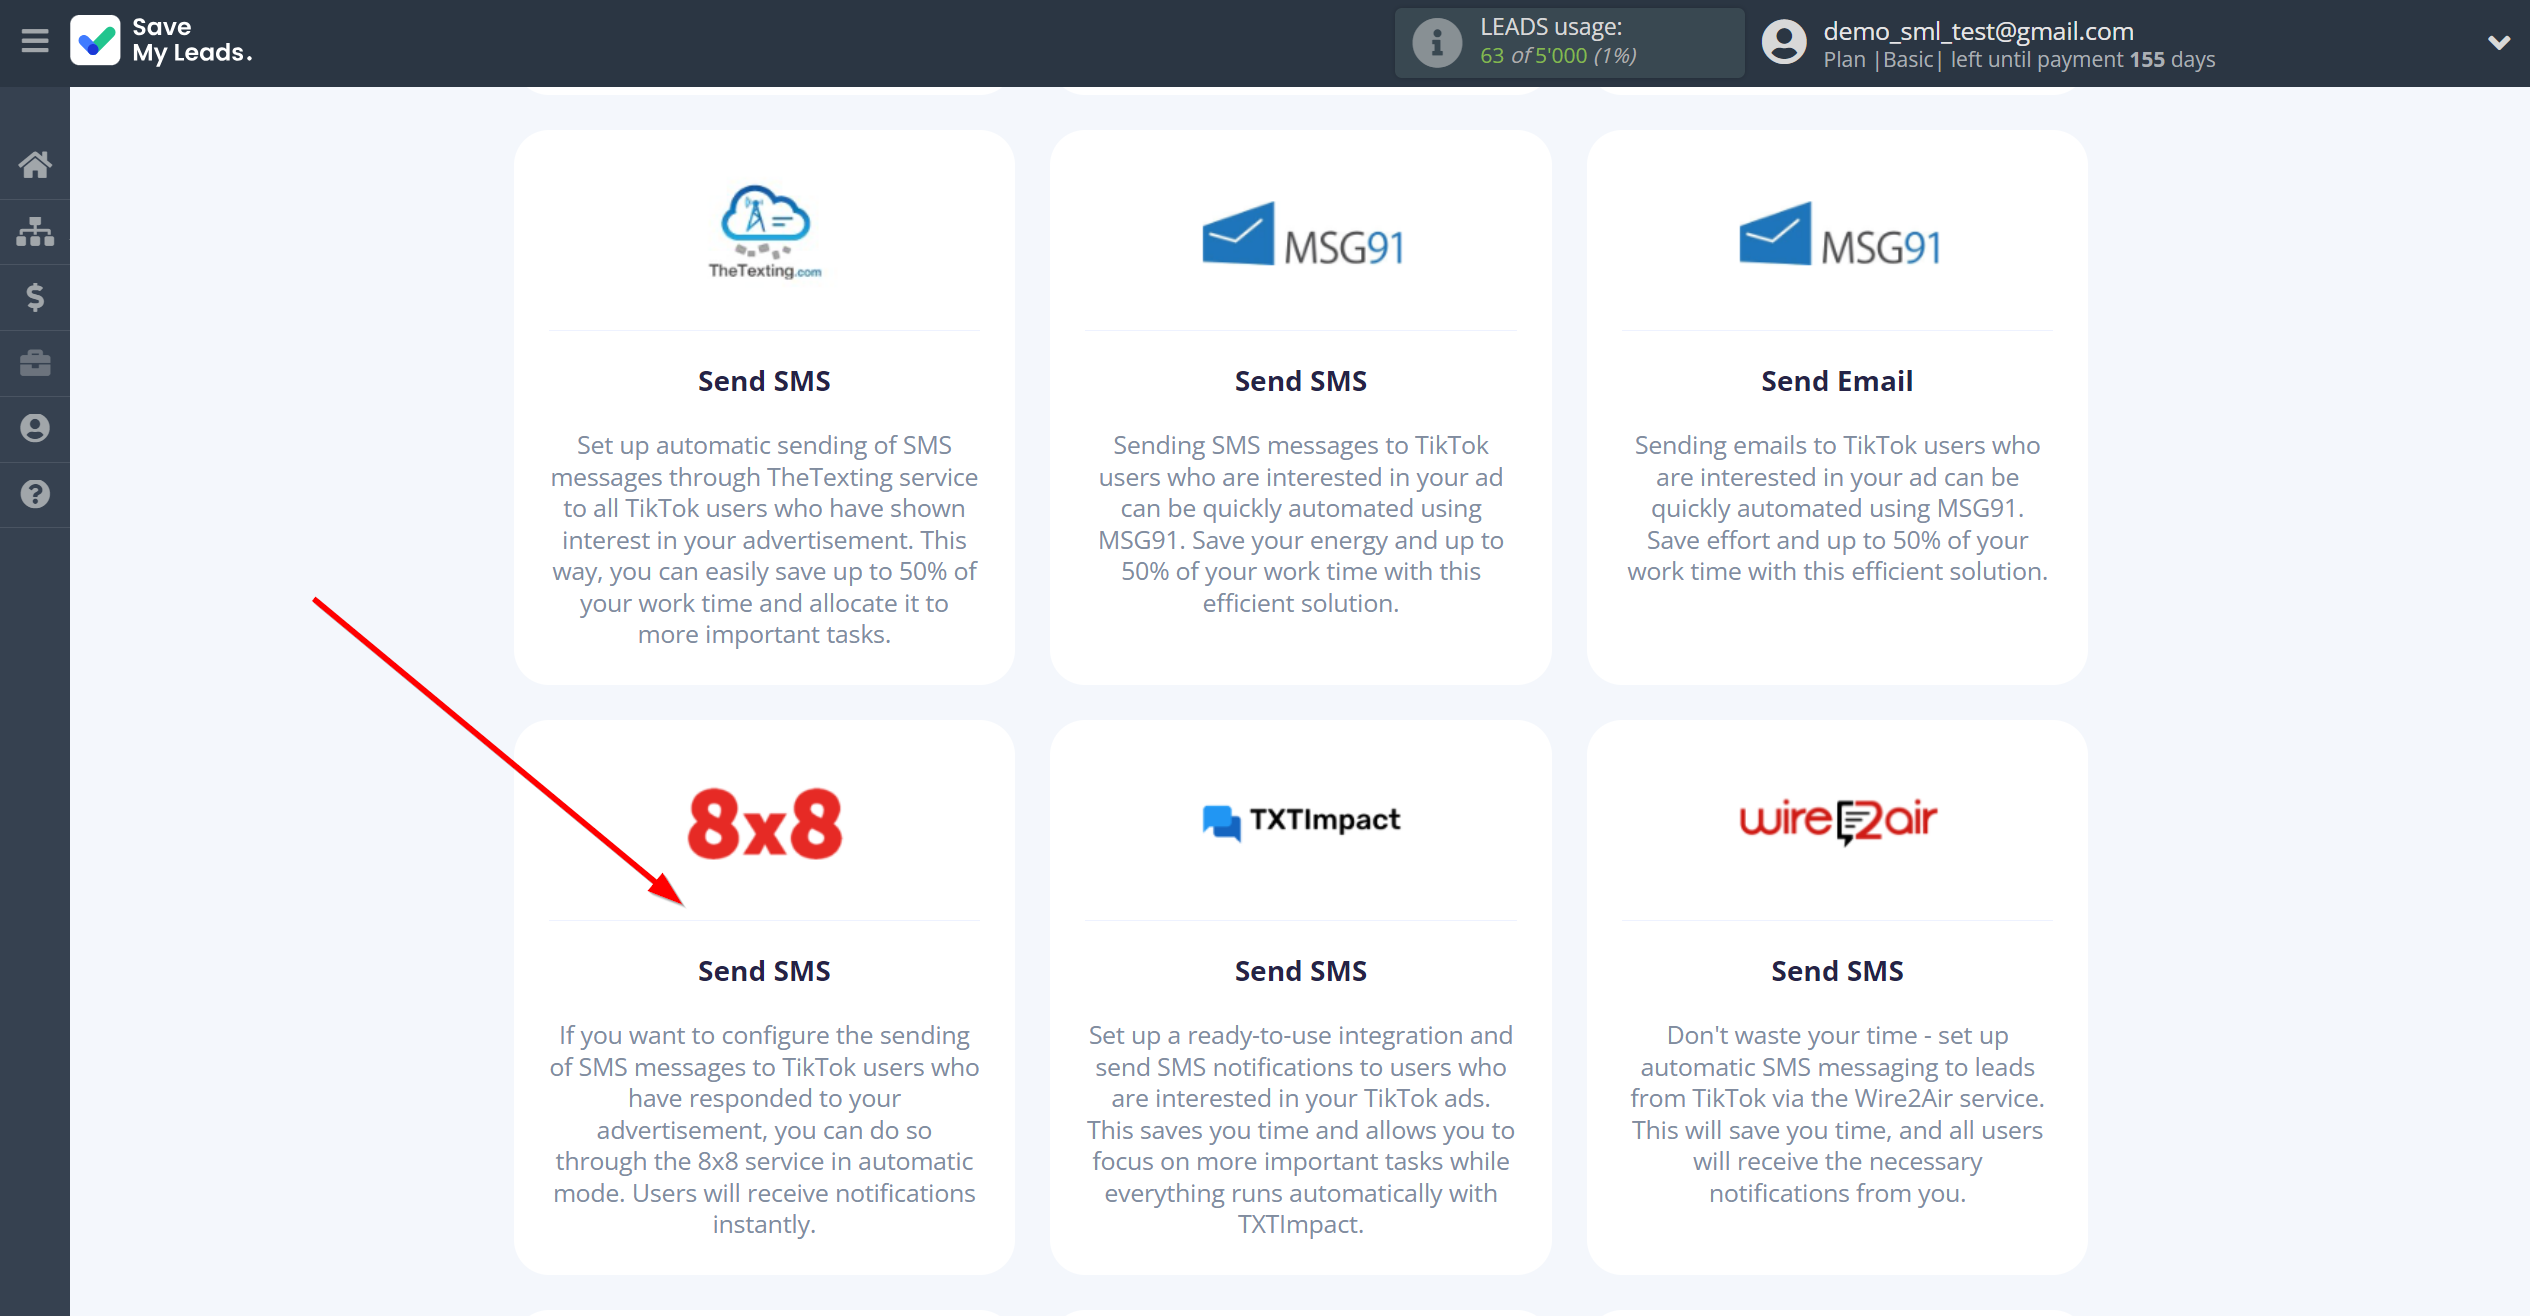
Task: Click Send SMS title under TheTexting
Action: [764, 381]
